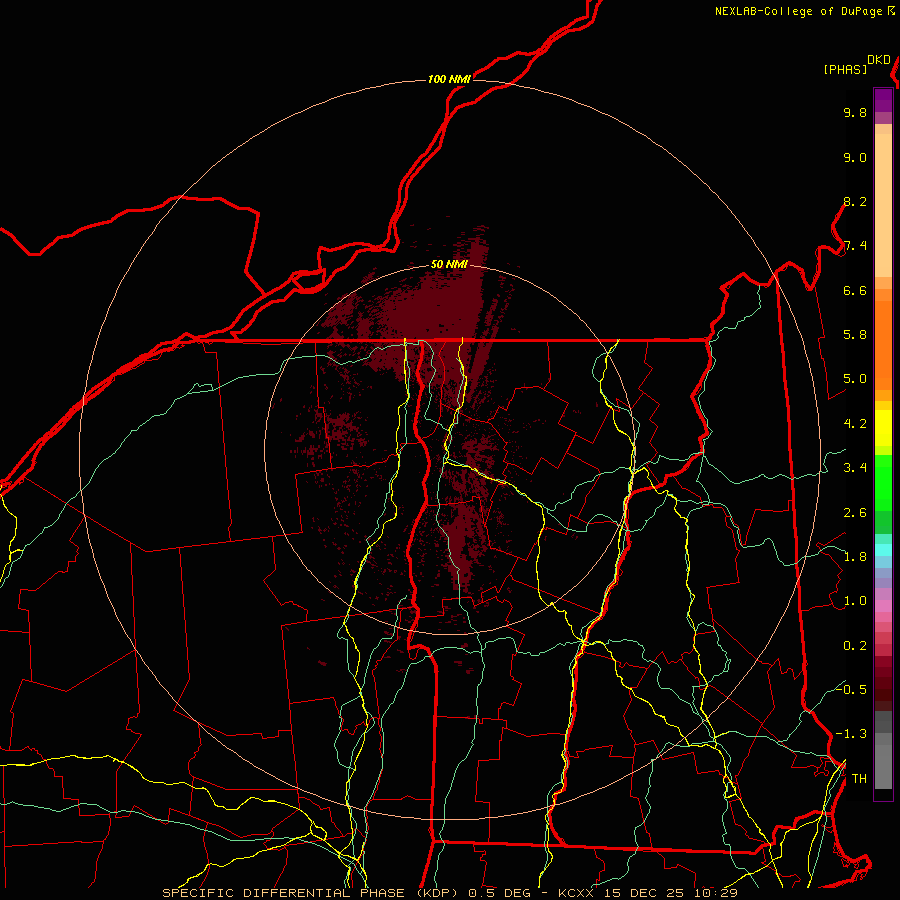
Task: Click the 0.2 color scale value
Action: tap(855, 646)
